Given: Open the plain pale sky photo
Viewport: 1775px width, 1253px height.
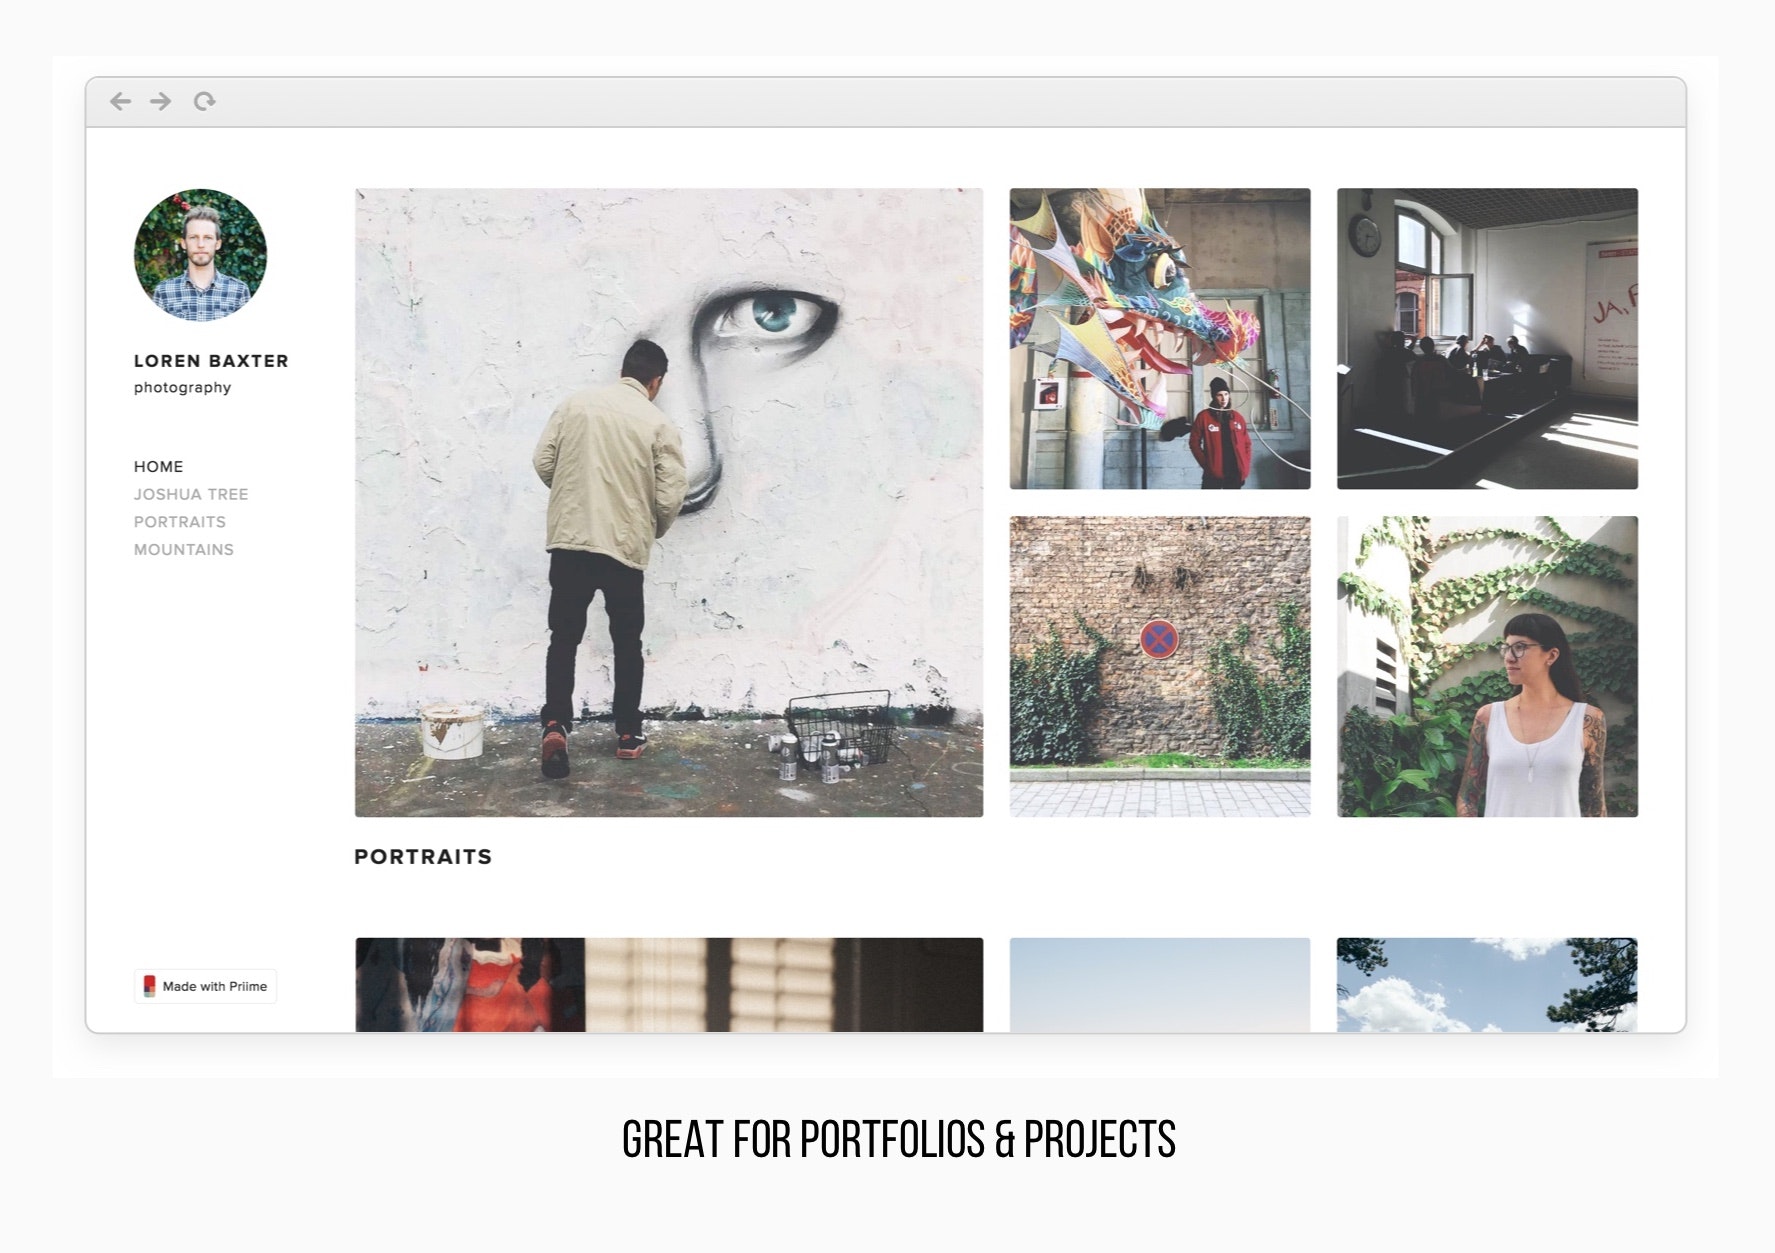Looking at the screenshot, I should (1160, 985).
